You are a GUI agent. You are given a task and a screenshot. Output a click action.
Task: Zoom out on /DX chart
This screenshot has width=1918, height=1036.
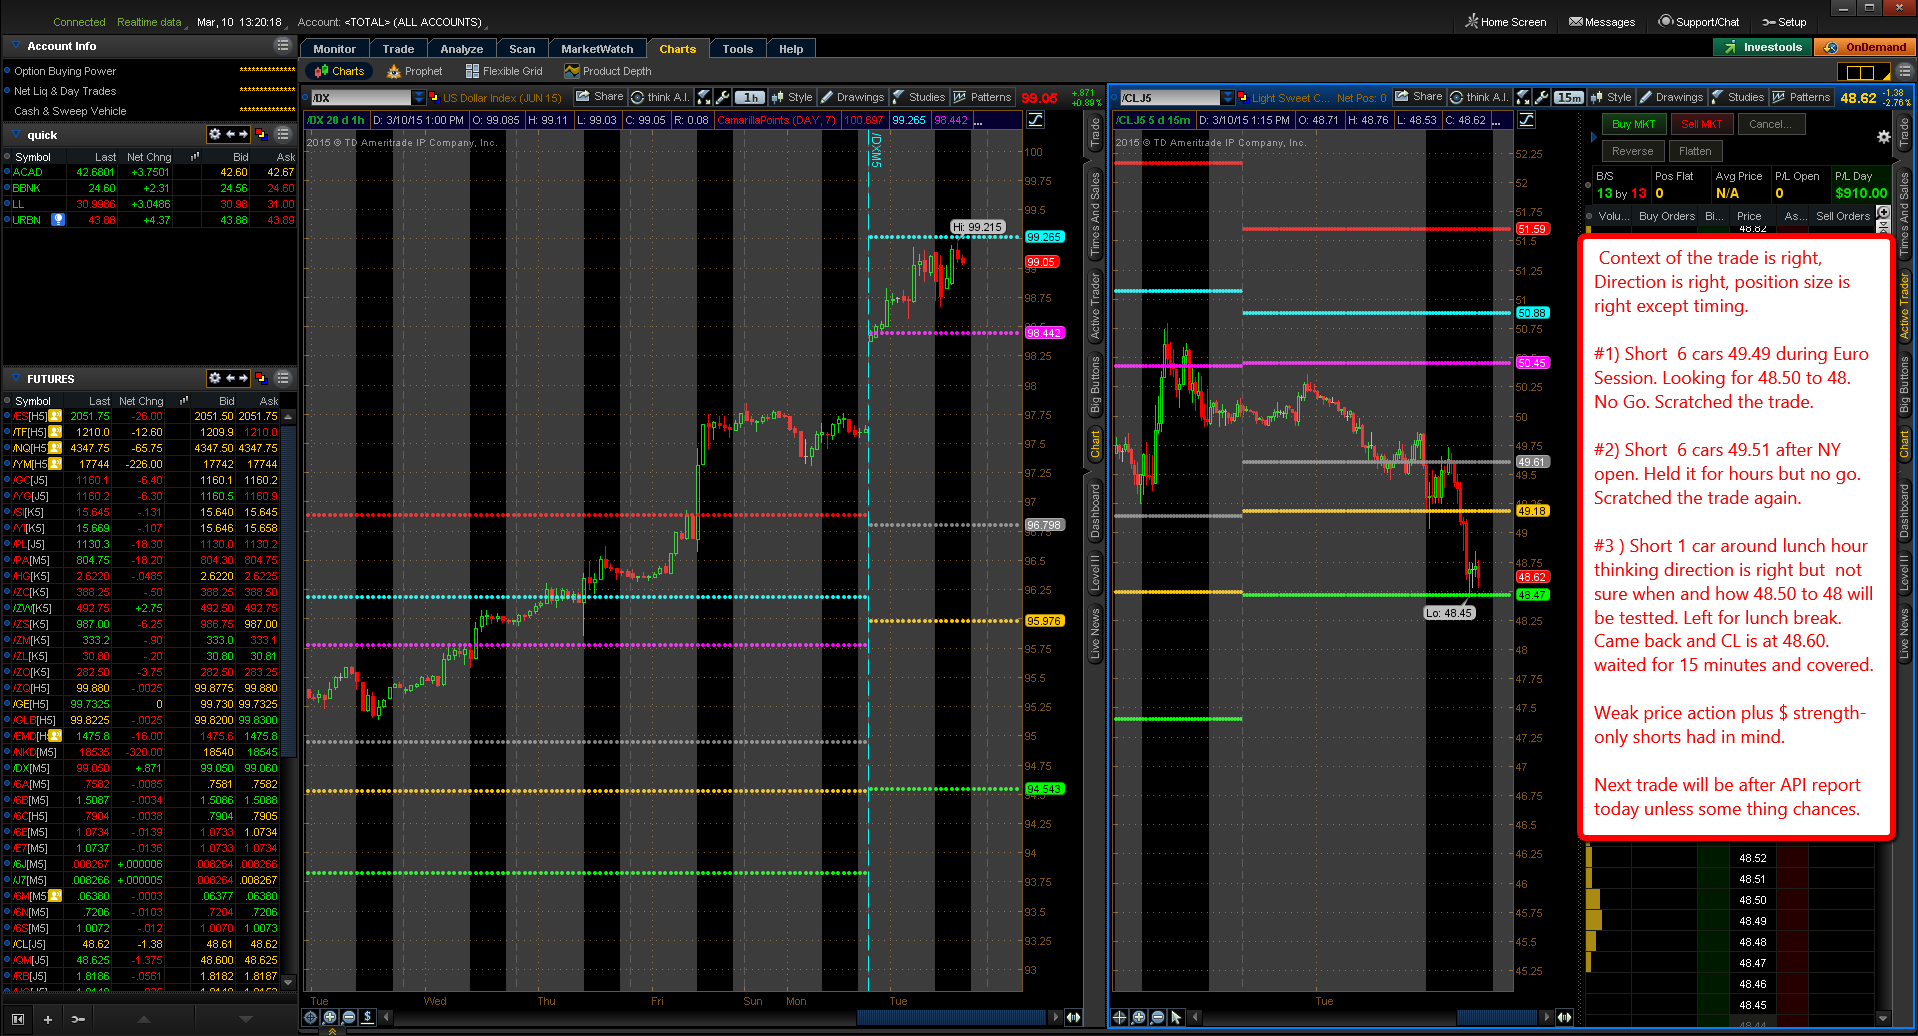click(349, 1017)
